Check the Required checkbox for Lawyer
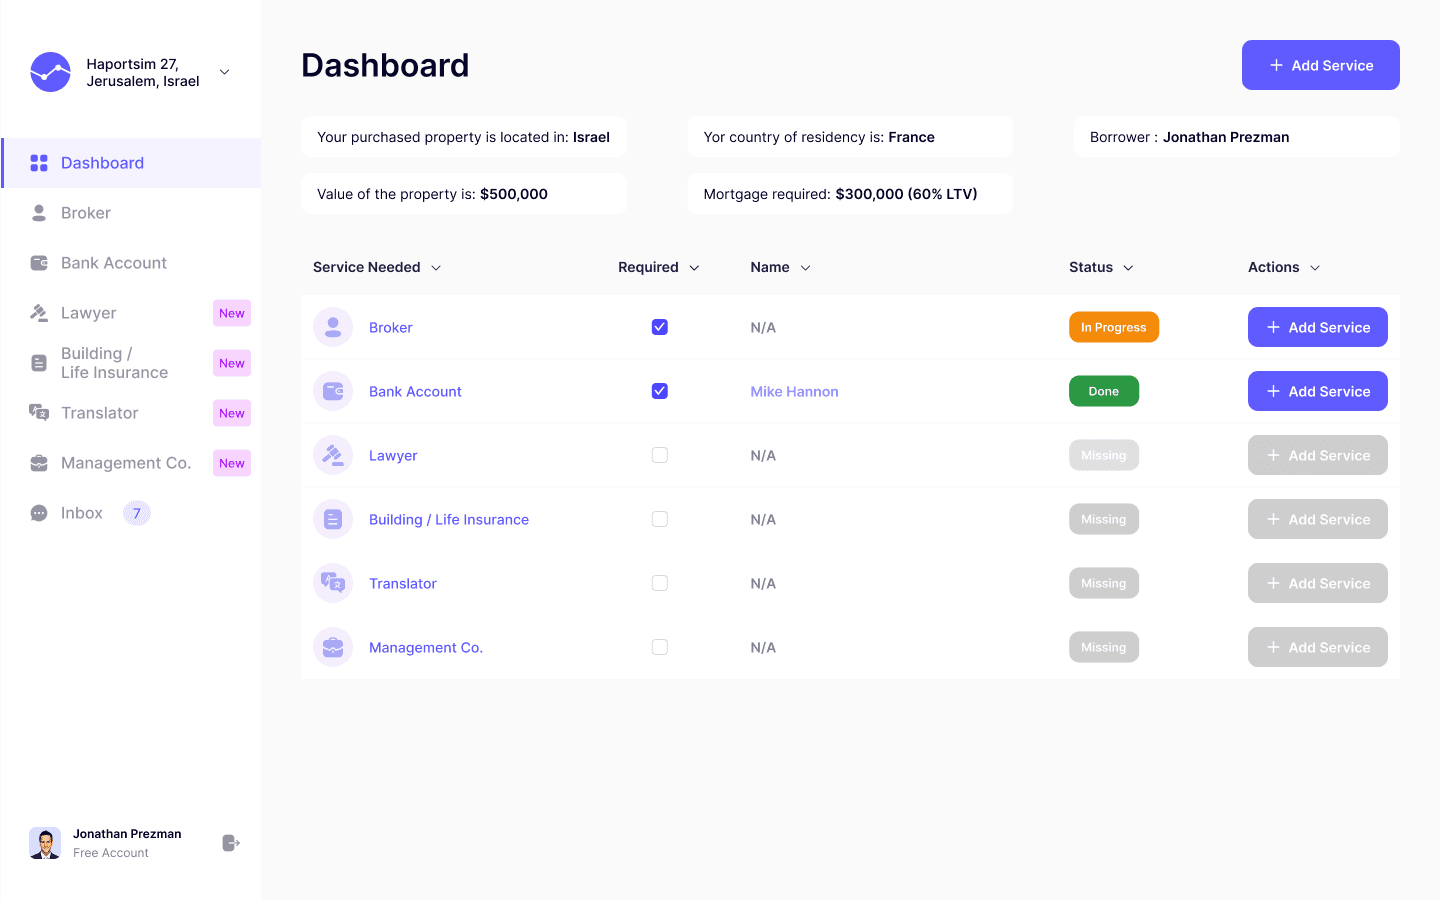The height and width of the screenshot is (900, 1440). click(x=660, y=455)
